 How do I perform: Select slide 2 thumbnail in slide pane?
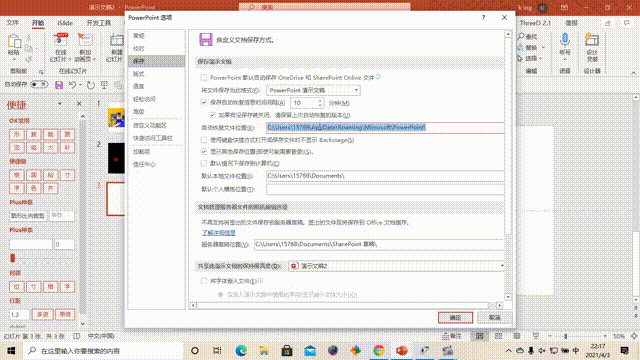[x=116, y=158]
